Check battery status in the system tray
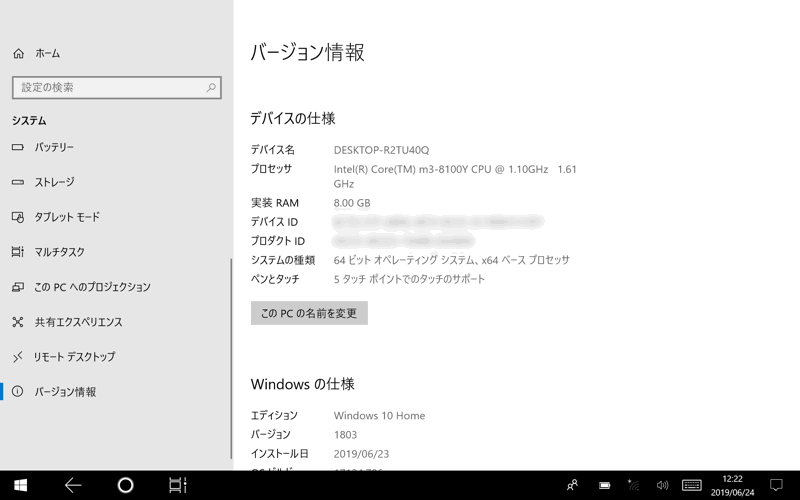 tap(604, 485)
